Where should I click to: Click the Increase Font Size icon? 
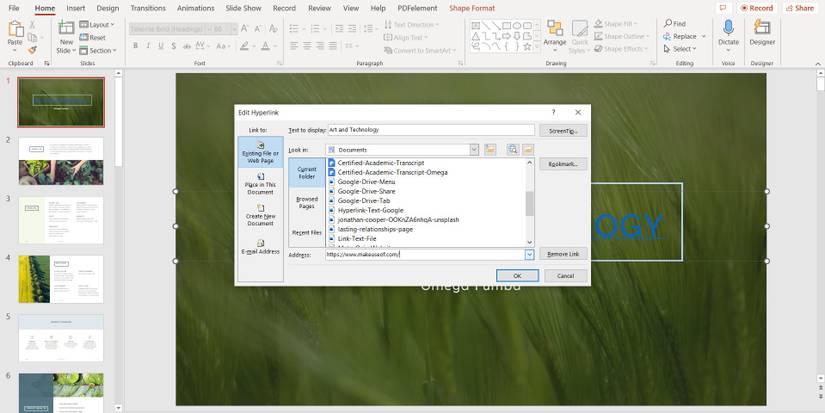tap(245, 29)
